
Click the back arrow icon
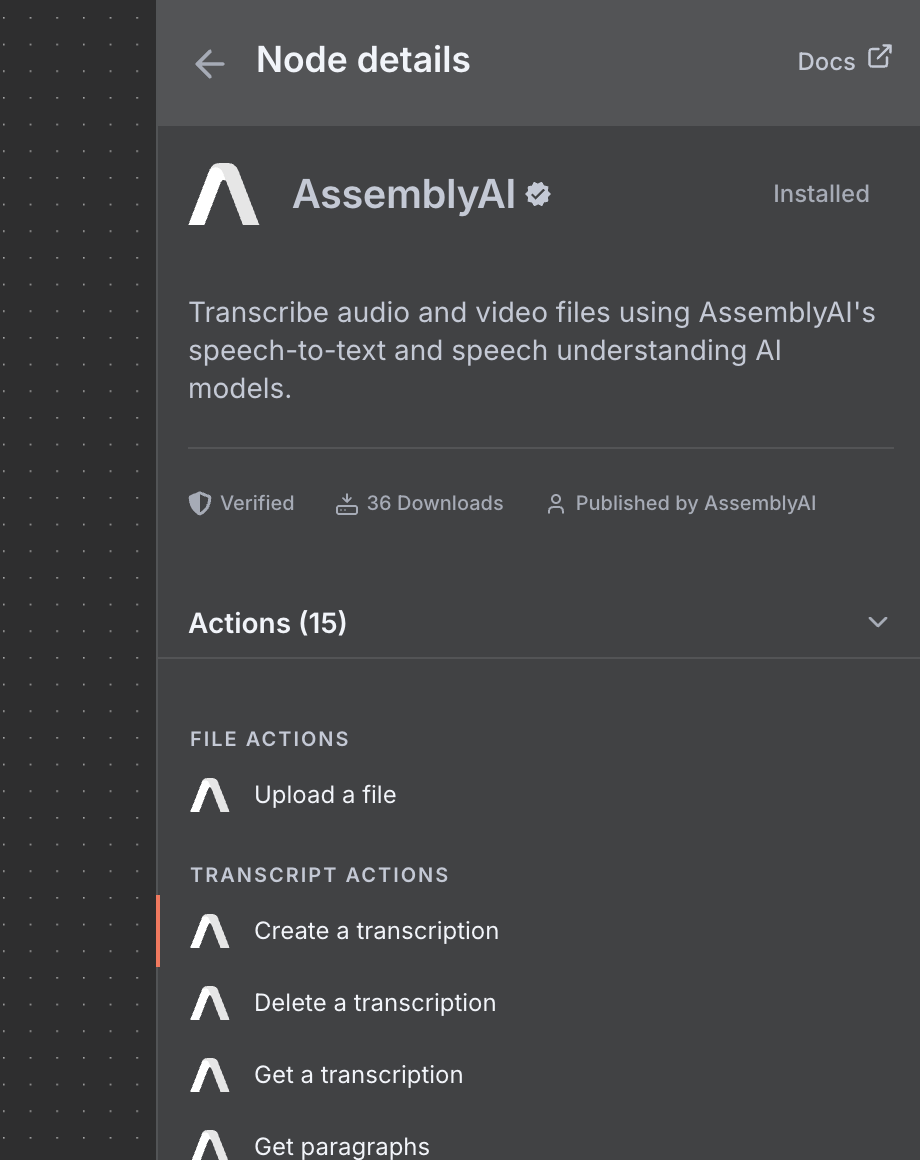point(210,64)
